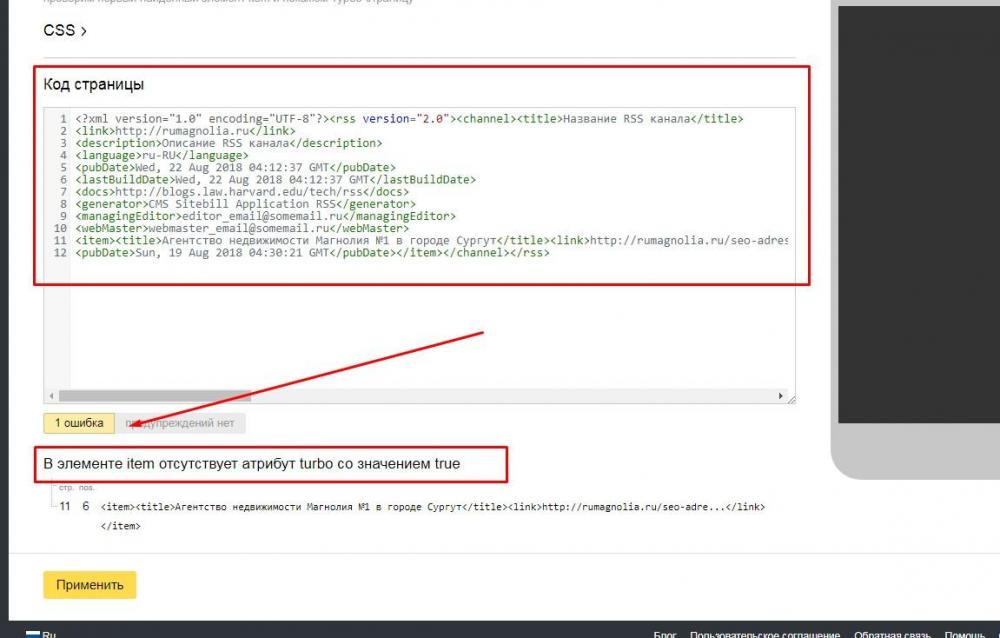Click the error message about turbo attribute
The height and width of the screenshot is (638, 1000).
[252, 465]
